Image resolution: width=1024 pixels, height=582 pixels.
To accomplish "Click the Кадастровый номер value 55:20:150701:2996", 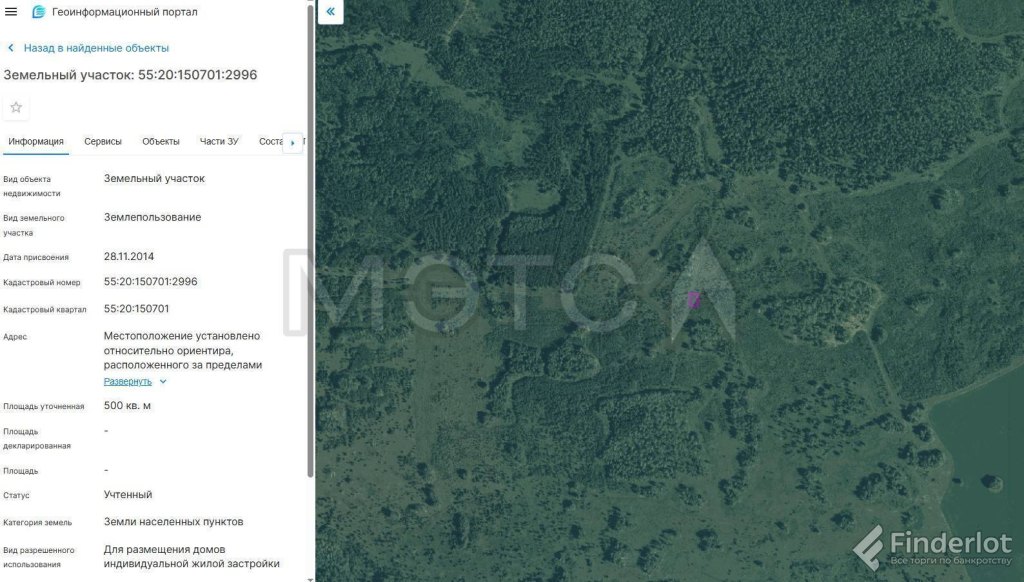I will (151, 282).
